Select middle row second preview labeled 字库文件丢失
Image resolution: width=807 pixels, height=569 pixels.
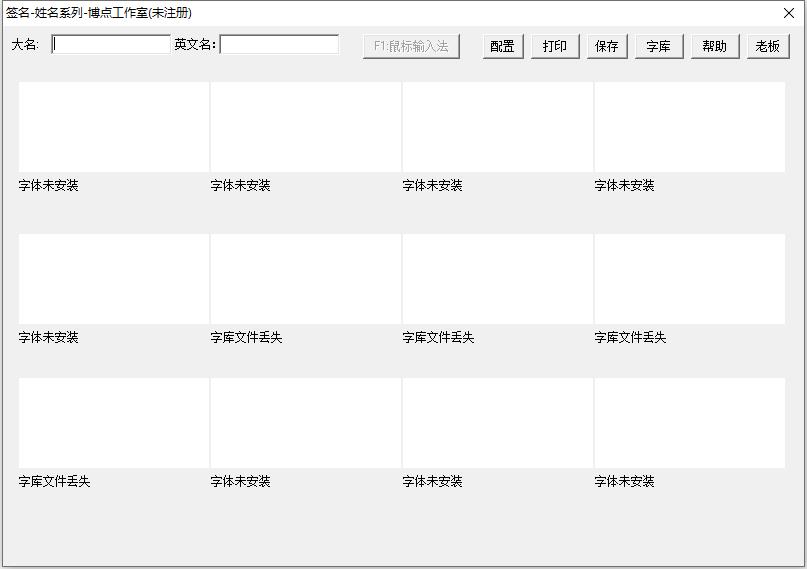306,279
